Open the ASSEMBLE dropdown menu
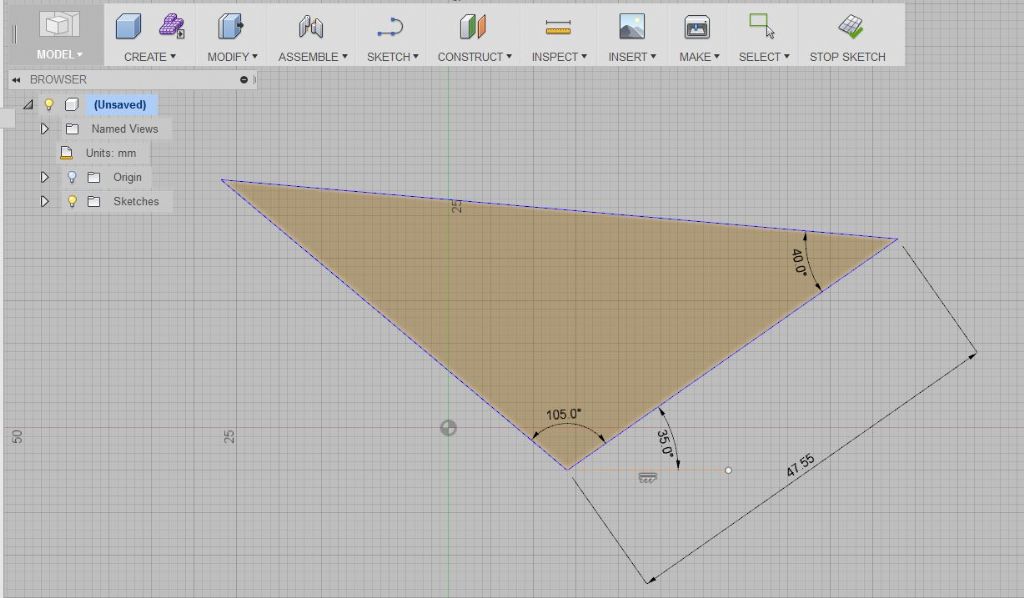The height and width of the screenshot is (598, 1024). click(313, 57)
